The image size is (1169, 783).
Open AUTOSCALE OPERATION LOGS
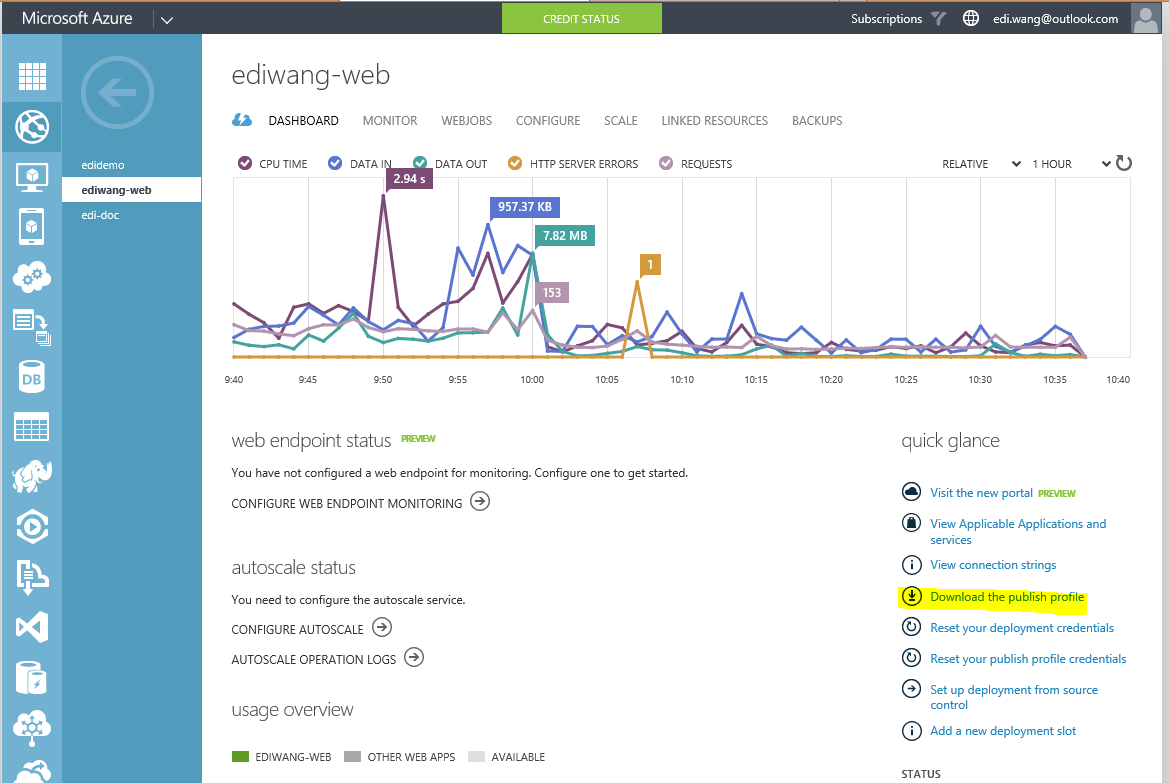pyautogui.click(x=327, y=658)
